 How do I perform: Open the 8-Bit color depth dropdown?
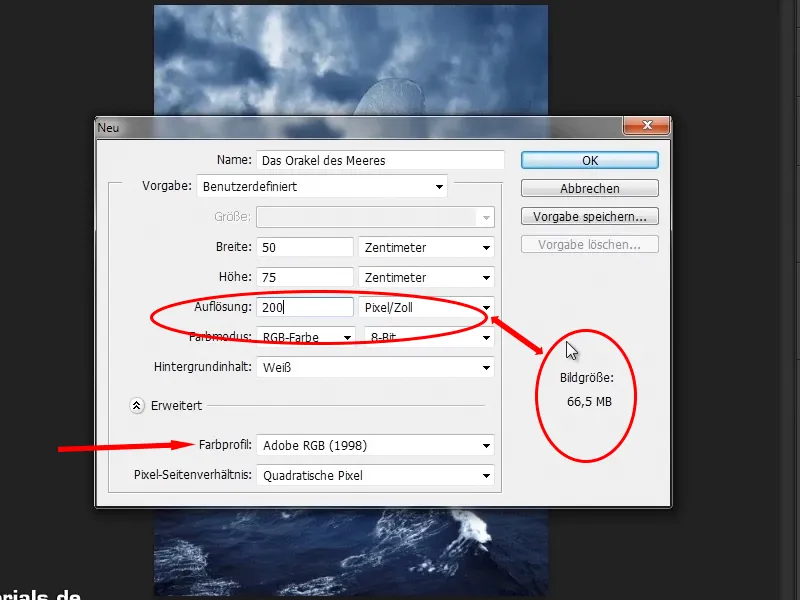[x=429, y=337]
